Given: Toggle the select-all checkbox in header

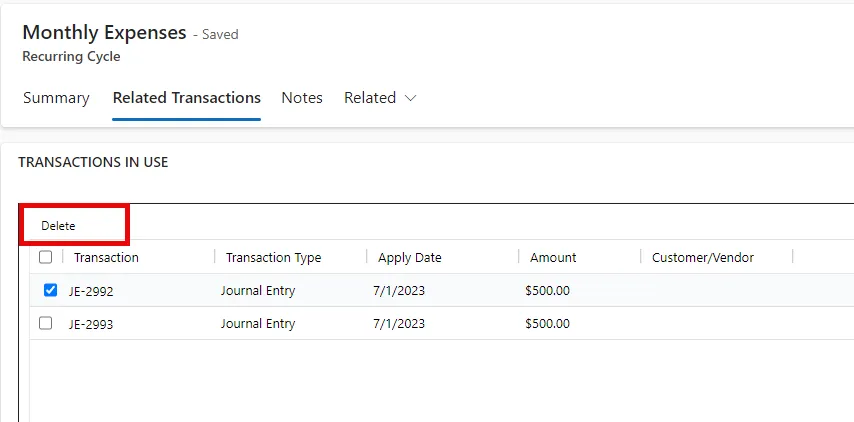Looking at the screenshot, I should (46, 257).
